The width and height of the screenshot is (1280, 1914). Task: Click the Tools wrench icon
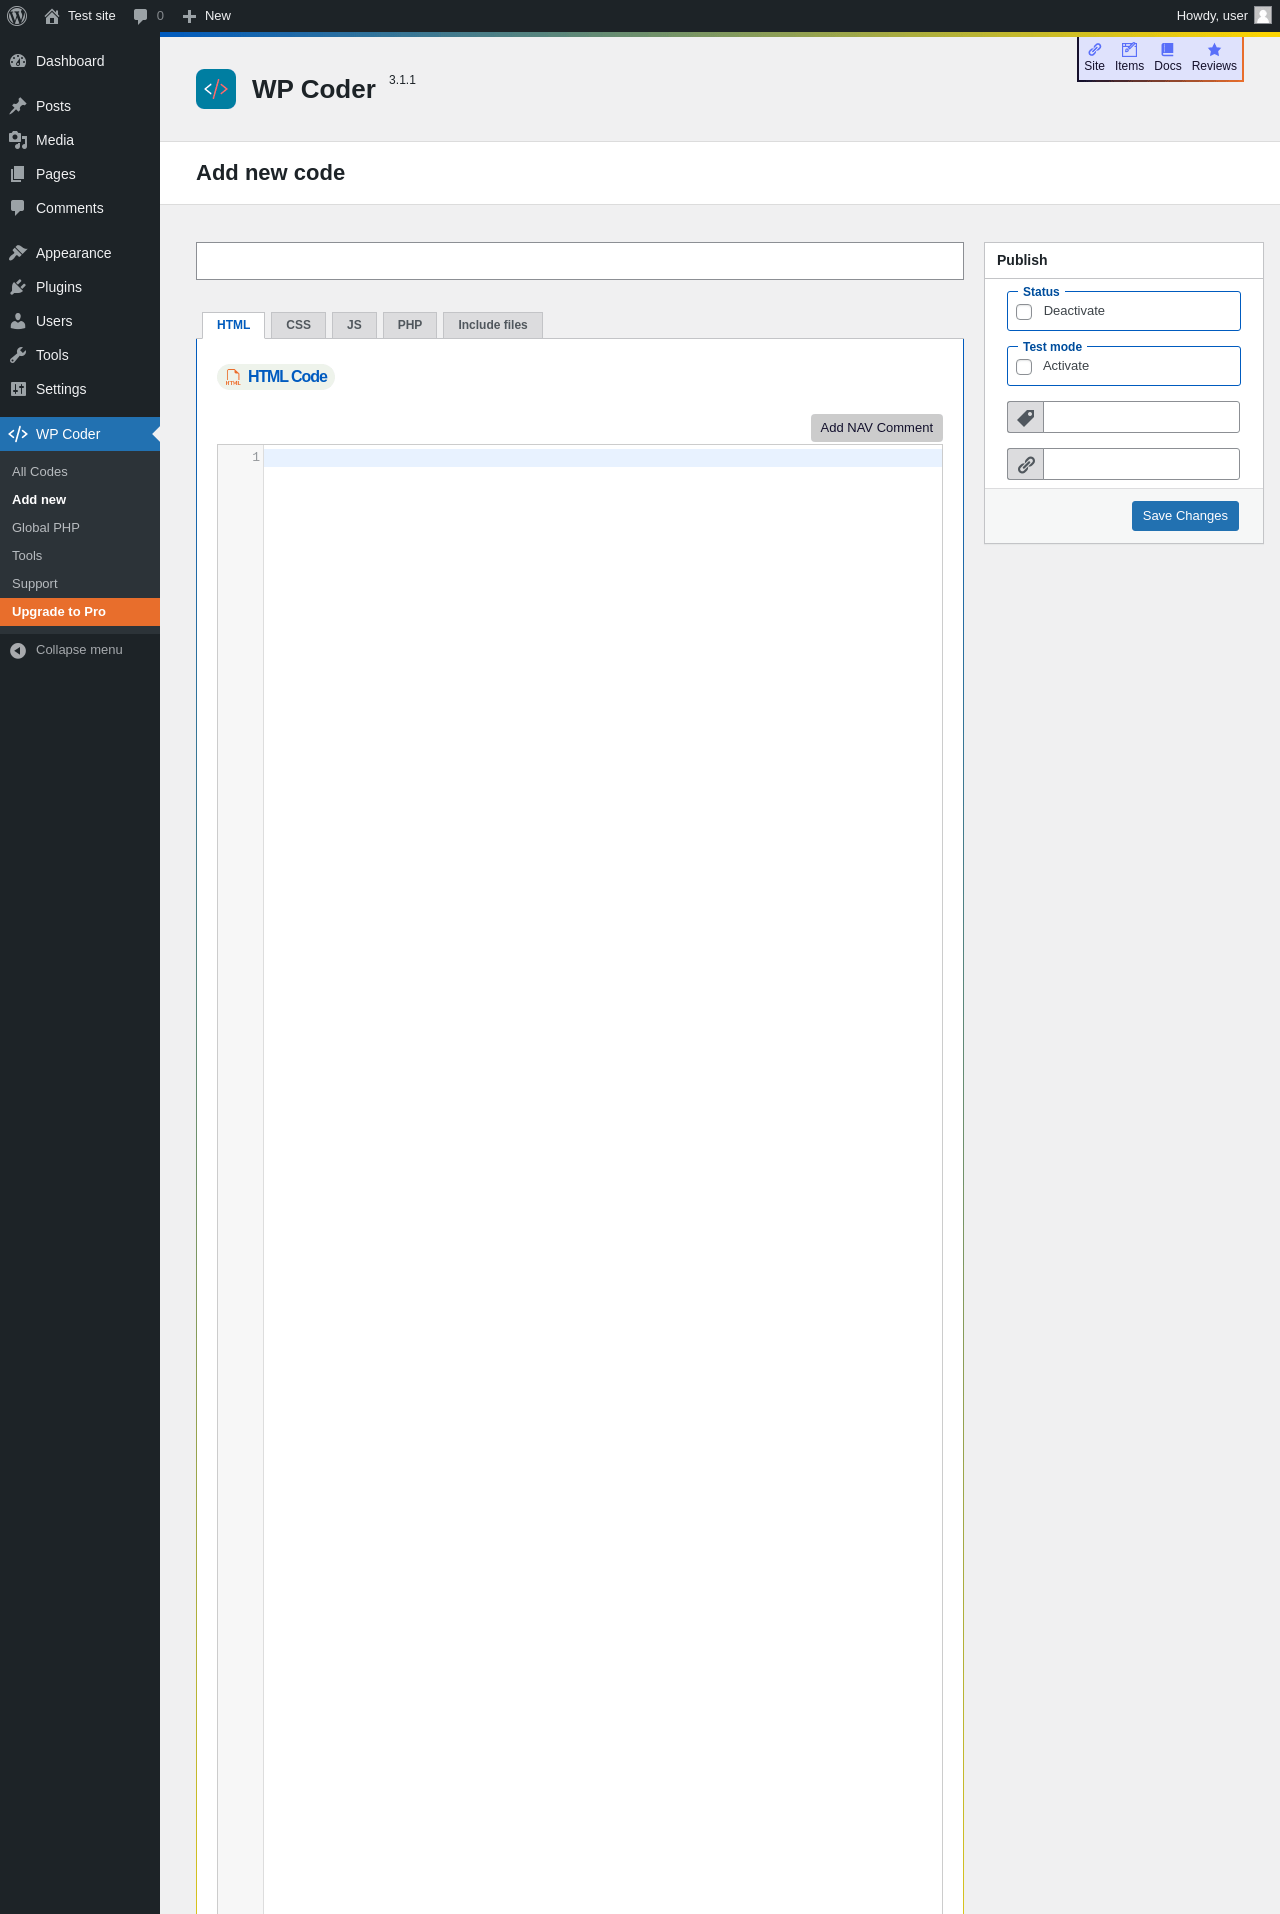pyautogui.click(x=18, y=355)
